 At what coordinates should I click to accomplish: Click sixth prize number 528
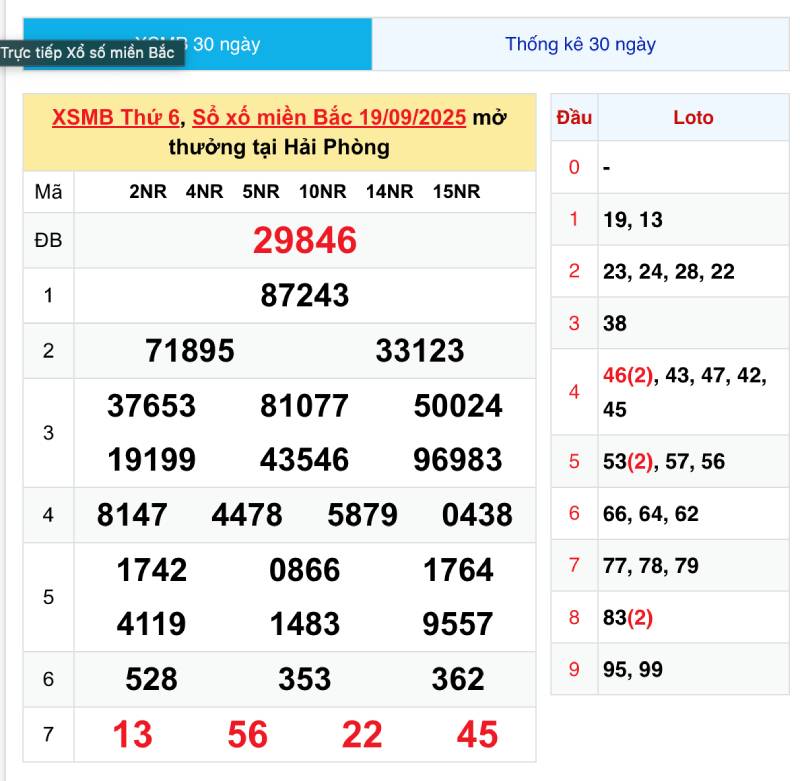pyautogui.click(x=152, y=679)
